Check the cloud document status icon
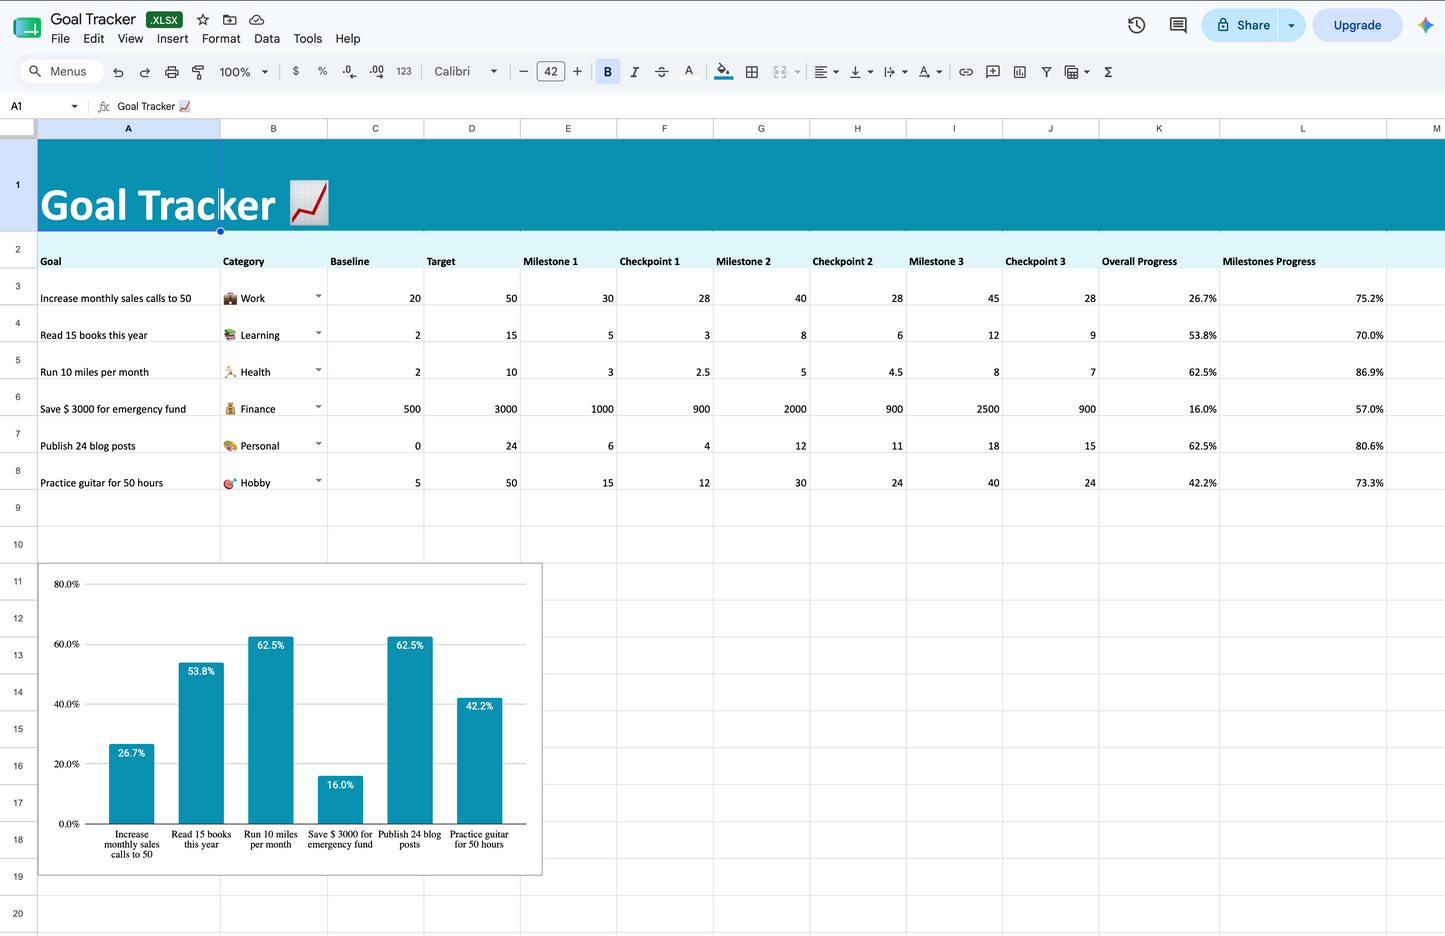Viewport: 1445px width, 936px height. [257, 19]
